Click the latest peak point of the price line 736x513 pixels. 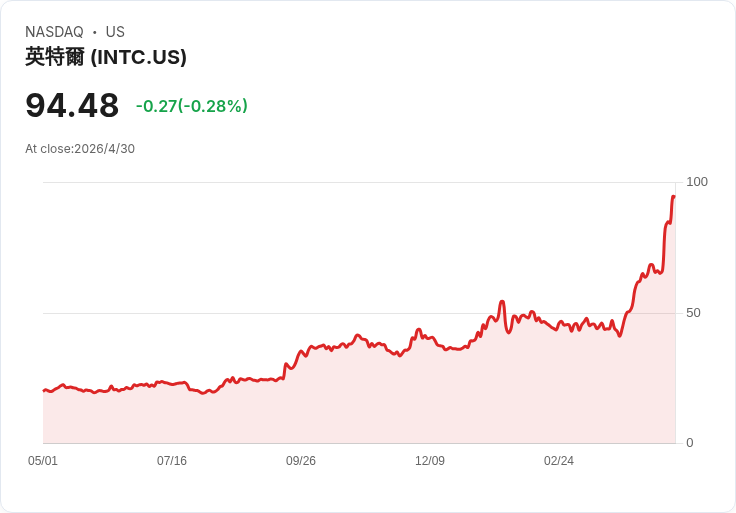(674, 197)
